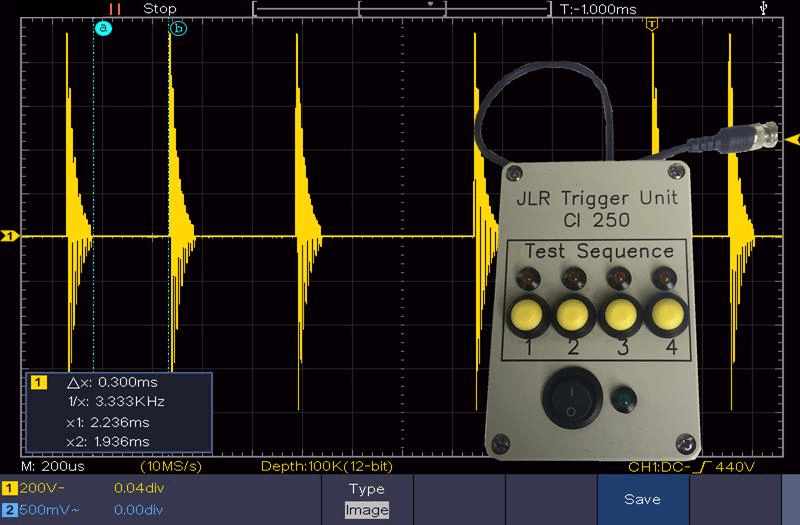800x525 pixels.
Task: Click the red LED above button 2
Action: (x=573, y=279)
